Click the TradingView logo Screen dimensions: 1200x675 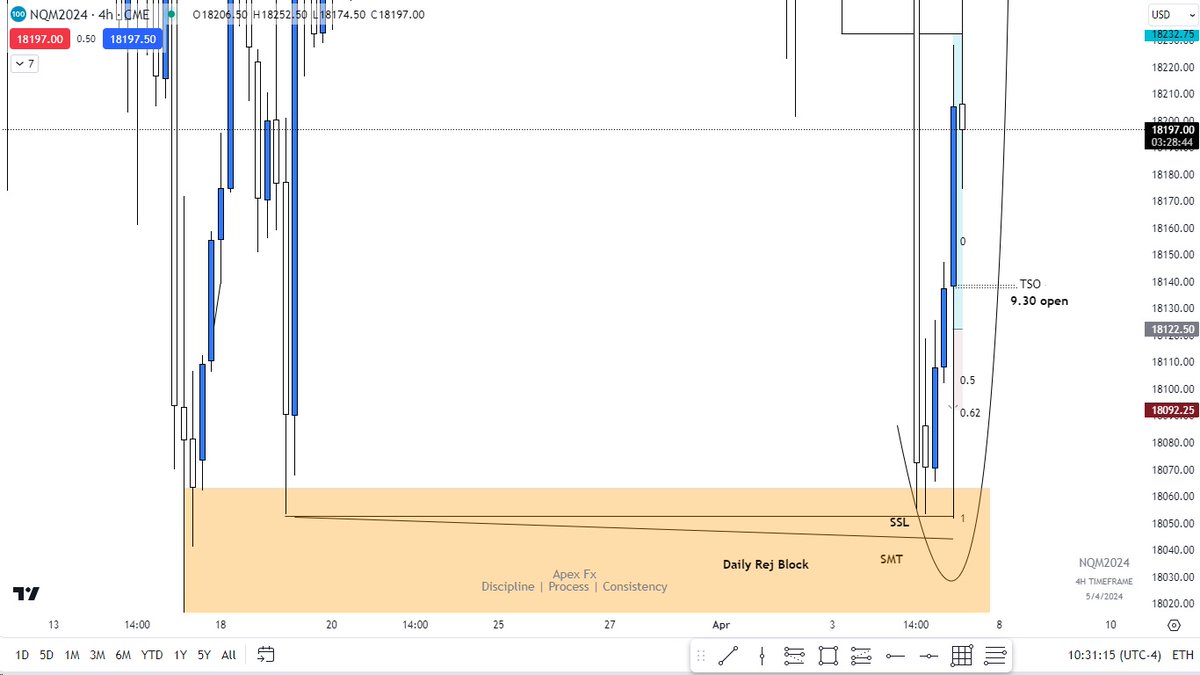(x=26, y=593)
